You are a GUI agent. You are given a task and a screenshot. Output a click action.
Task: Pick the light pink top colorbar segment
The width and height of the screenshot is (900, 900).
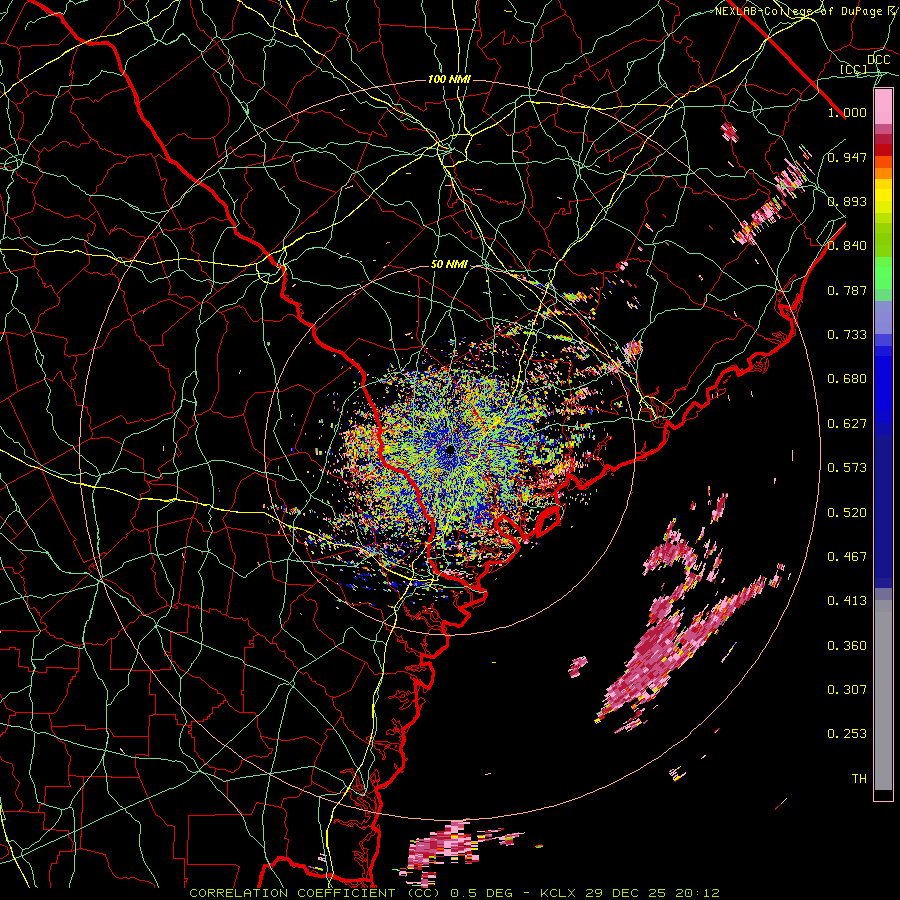883,106
